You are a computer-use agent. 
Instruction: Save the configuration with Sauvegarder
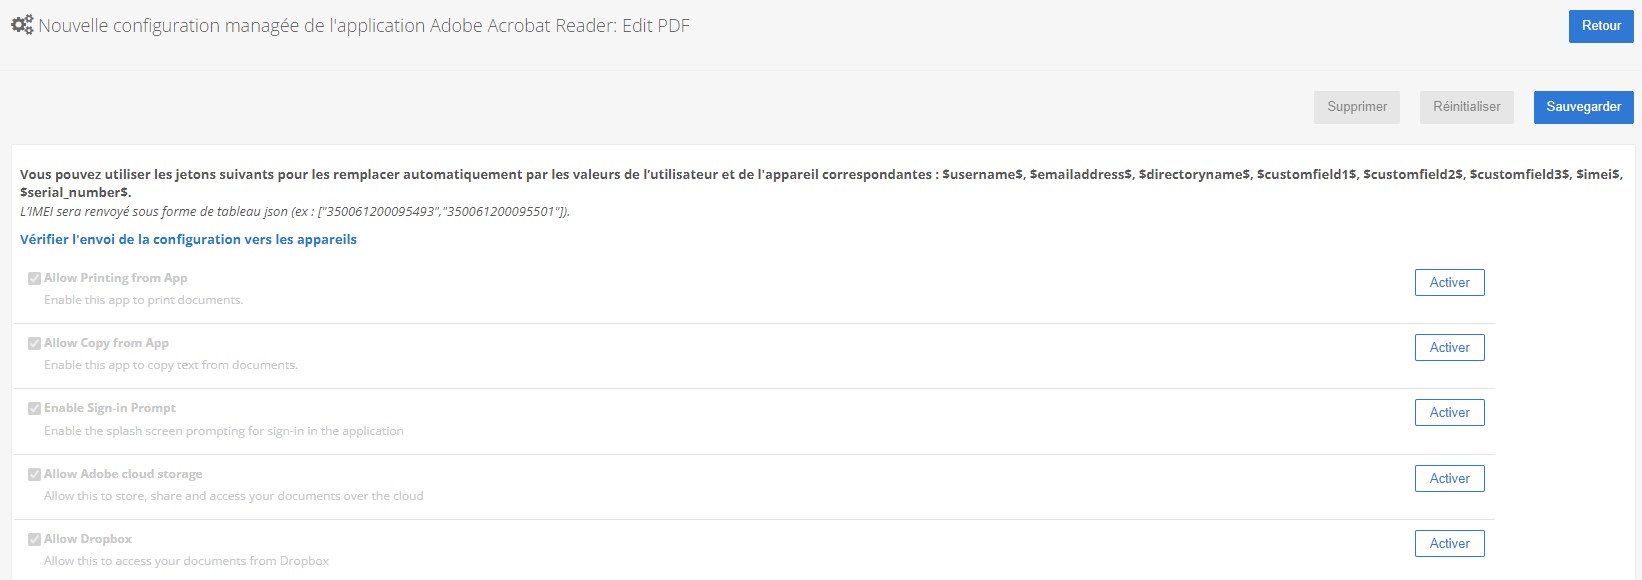[x=1584, y=107]
